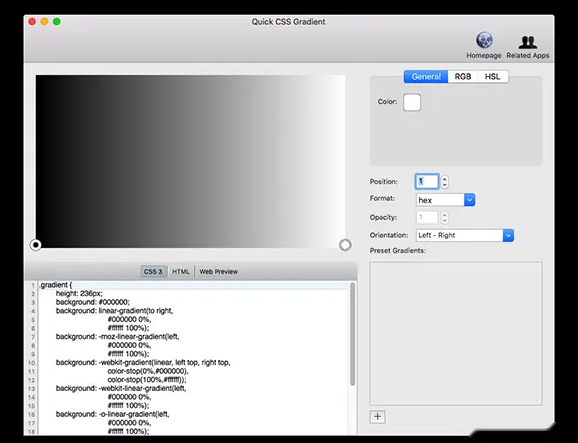578x443 pixels.
Task: Select the CSS 3 code tab
Action: click(153, 272)
